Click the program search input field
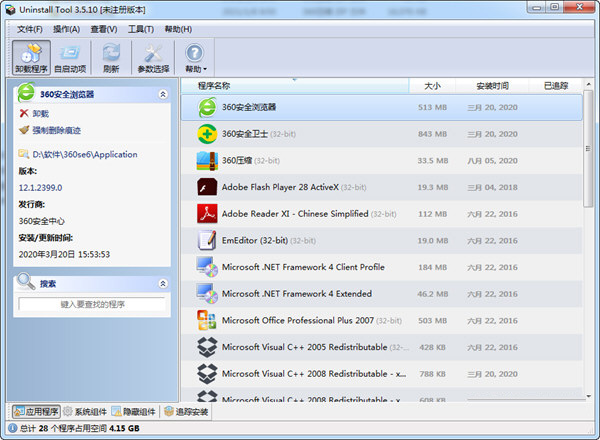Viewport: 600px width, 440px height. [92, 304]
